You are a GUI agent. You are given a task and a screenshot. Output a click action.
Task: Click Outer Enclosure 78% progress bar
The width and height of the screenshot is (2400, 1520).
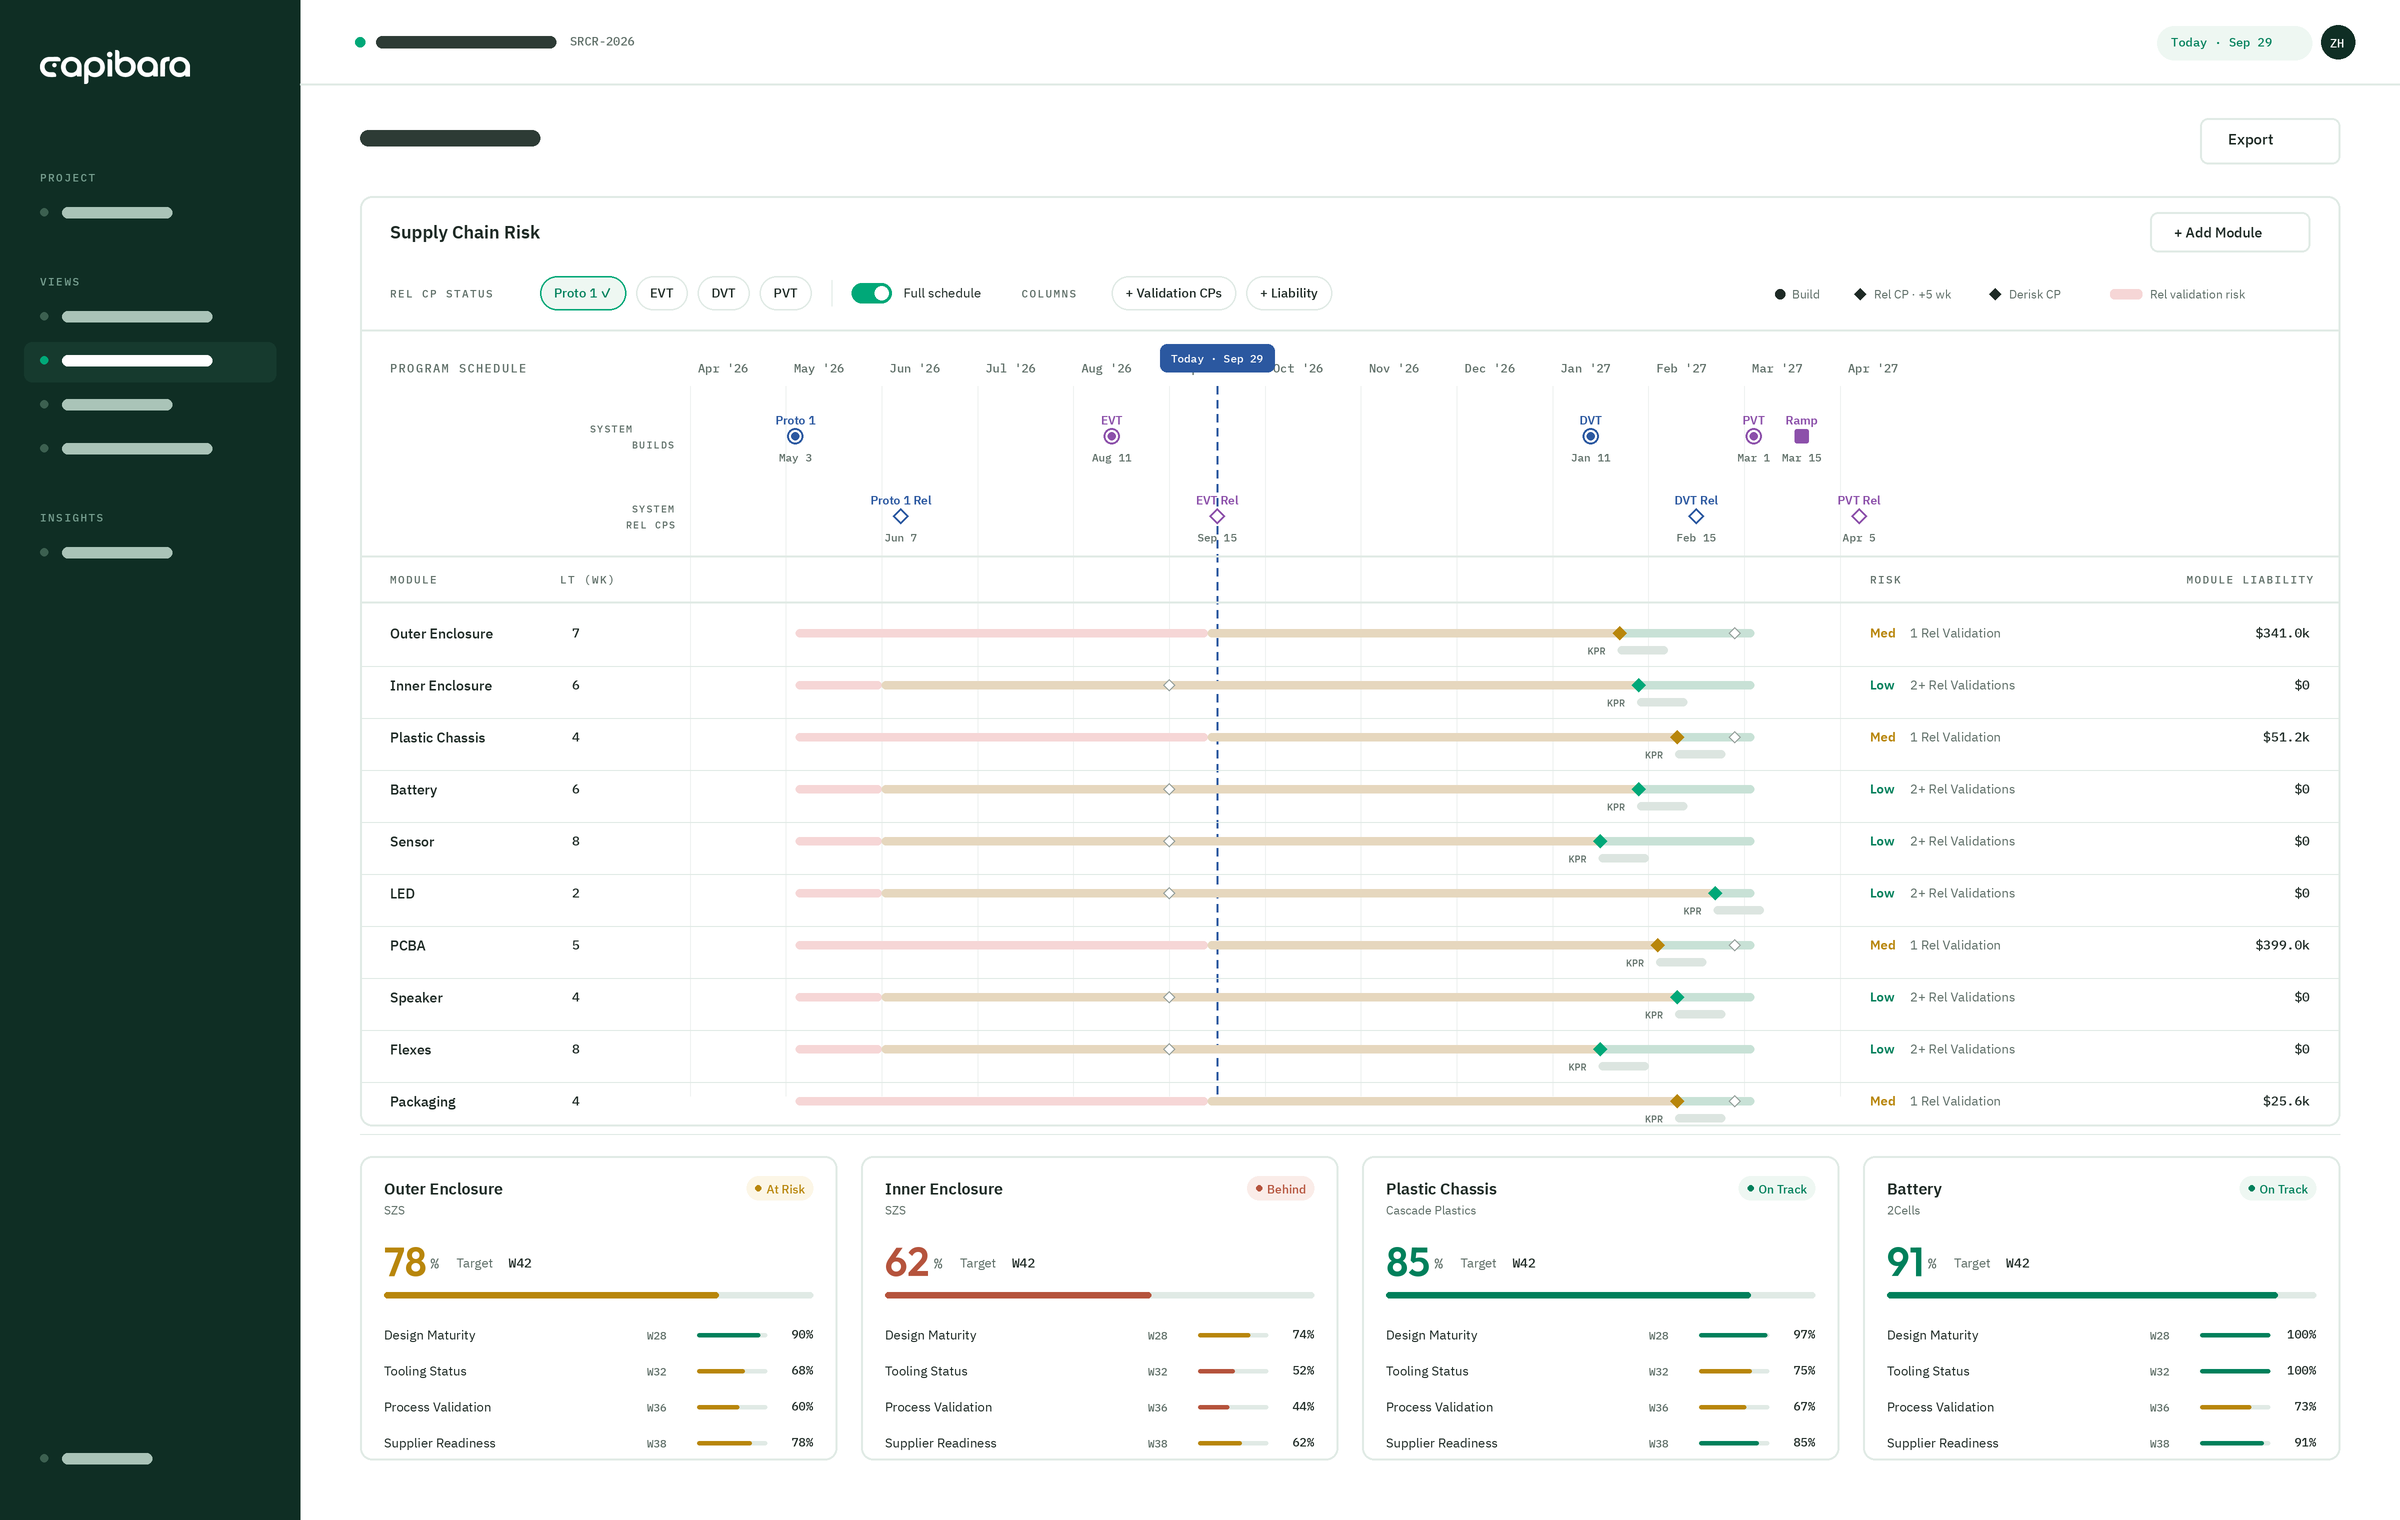598,1295
